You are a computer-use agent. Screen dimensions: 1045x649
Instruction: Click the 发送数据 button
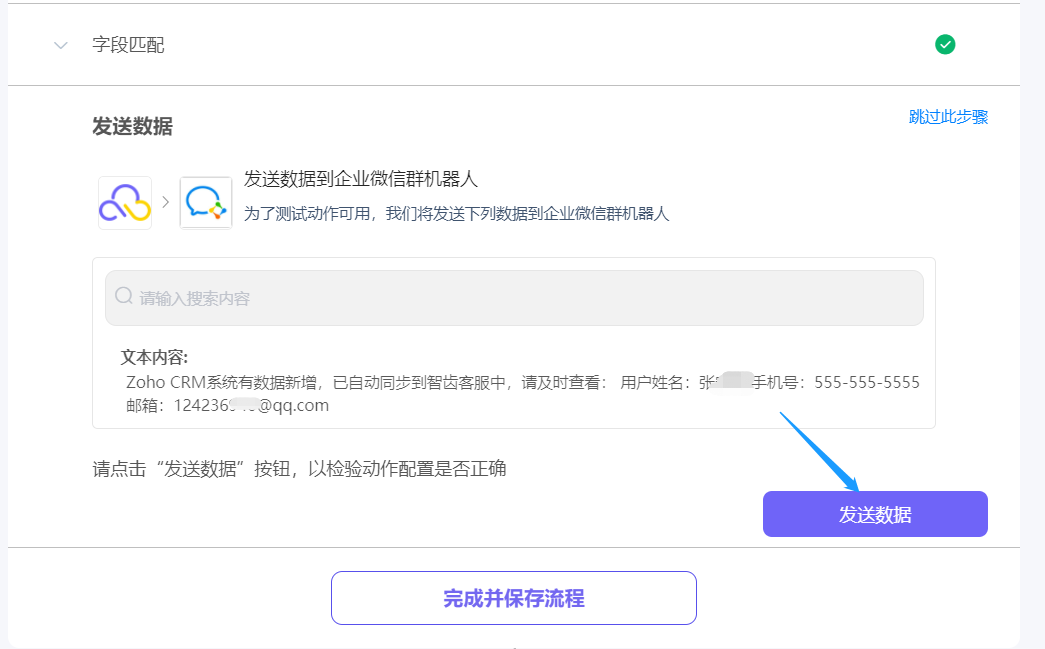point(874,514)
